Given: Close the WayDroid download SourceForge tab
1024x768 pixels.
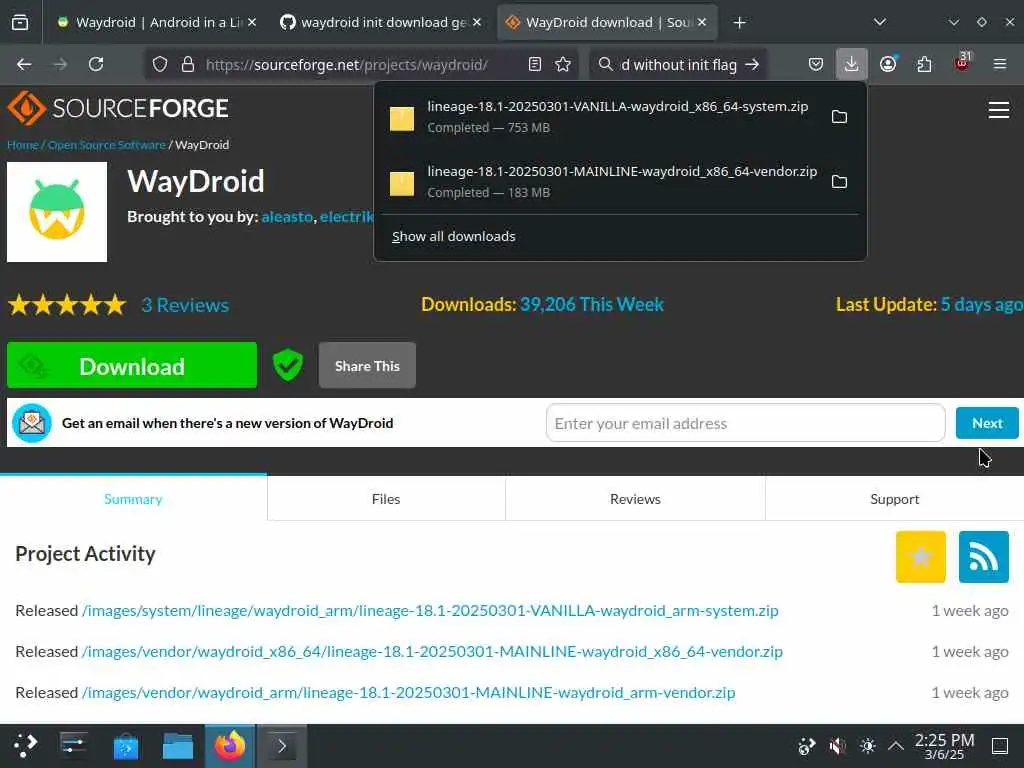Looking at the screenshot, I should 702,23.
